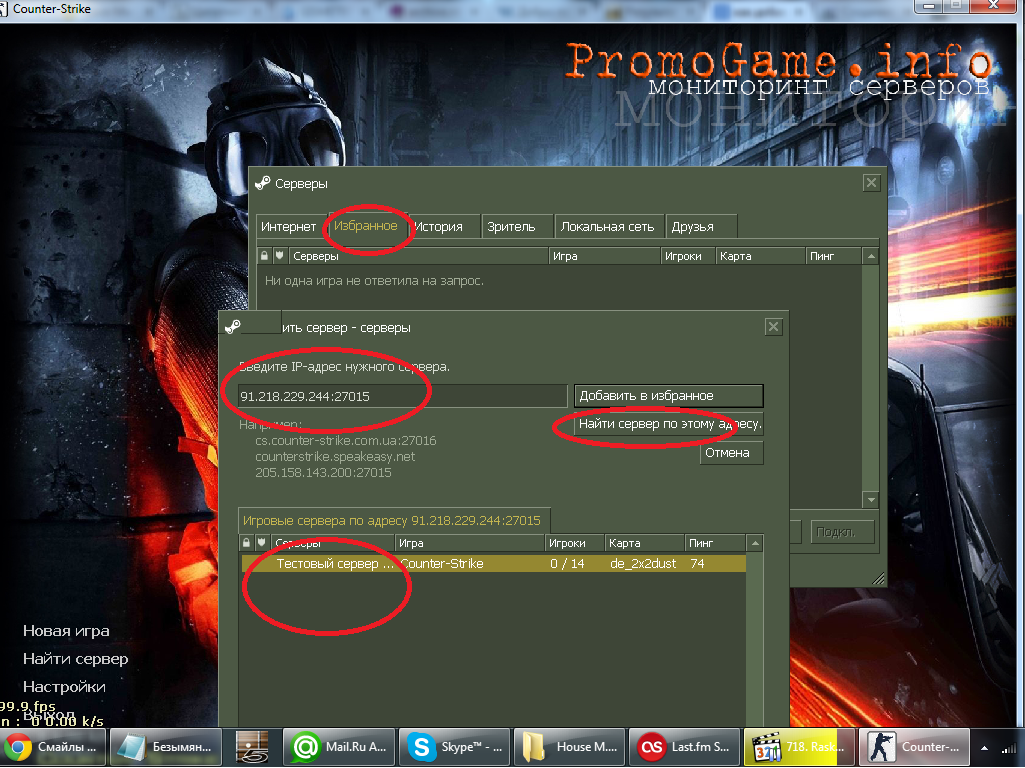The width and height of the screenshot is (1025, 768).
Task: Sort add server results by Игроки column
Action: (575, 543)
